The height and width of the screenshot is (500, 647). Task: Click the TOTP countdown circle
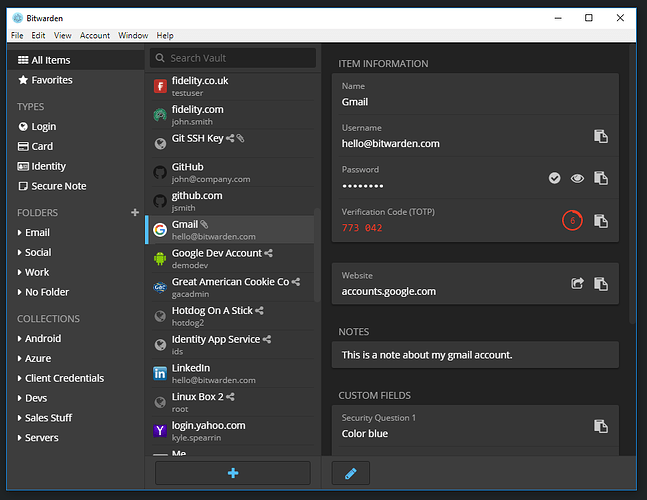coord(572,220)
